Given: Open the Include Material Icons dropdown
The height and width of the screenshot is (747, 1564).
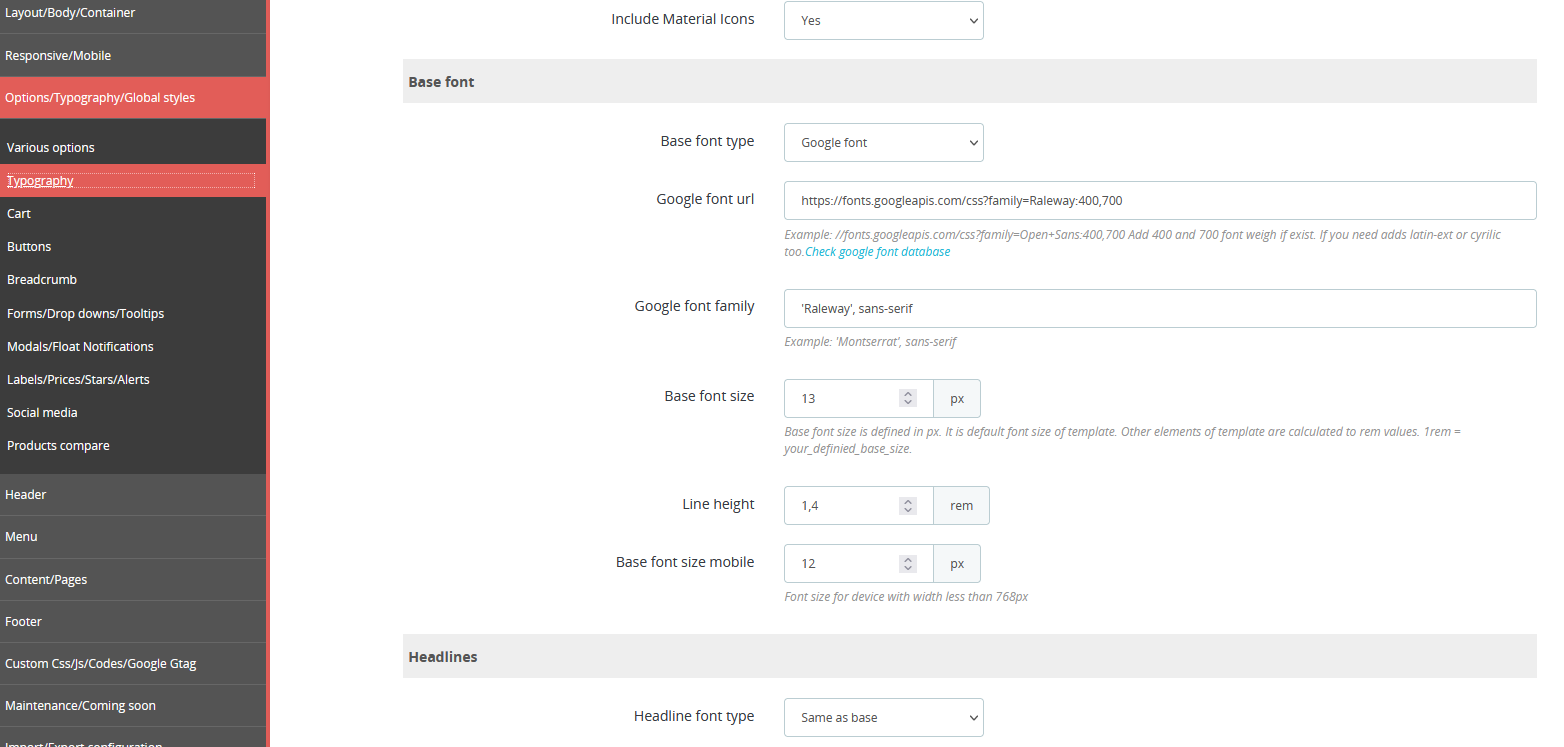Looking at the screenshot, I should tap(883, 20).
